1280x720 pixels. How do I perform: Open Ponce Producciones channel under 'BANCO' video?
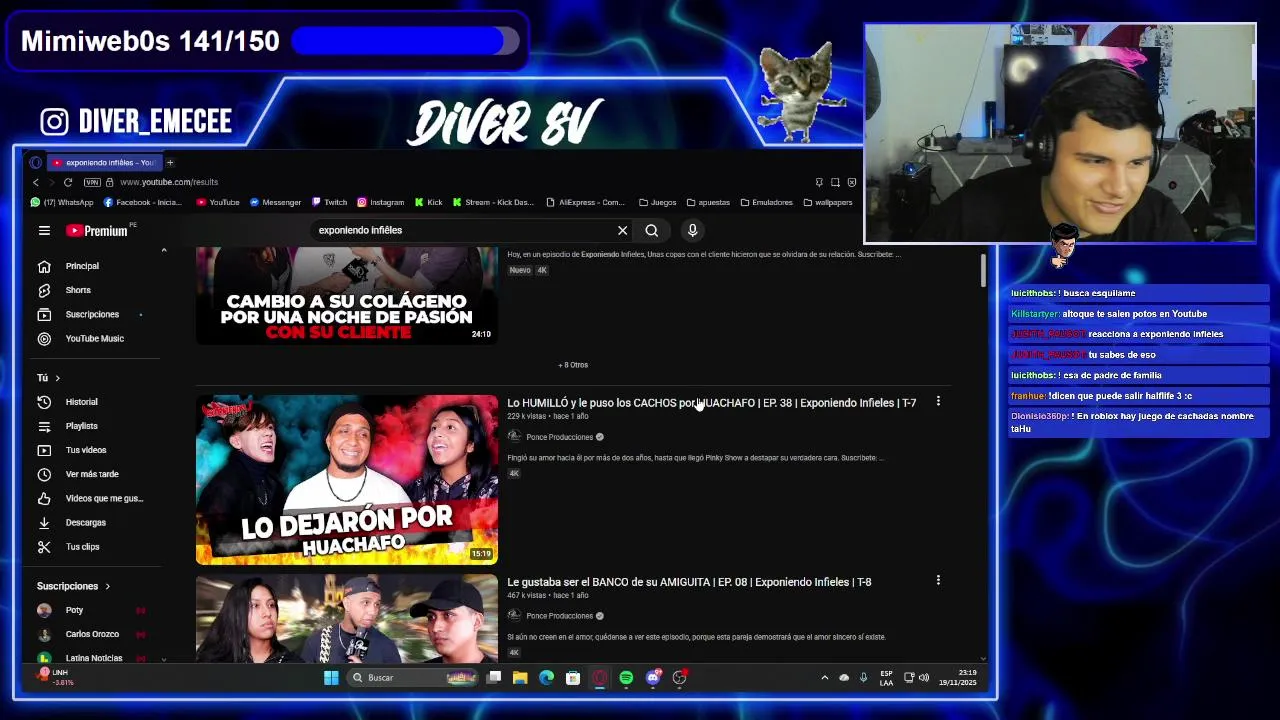pos(559,616)
